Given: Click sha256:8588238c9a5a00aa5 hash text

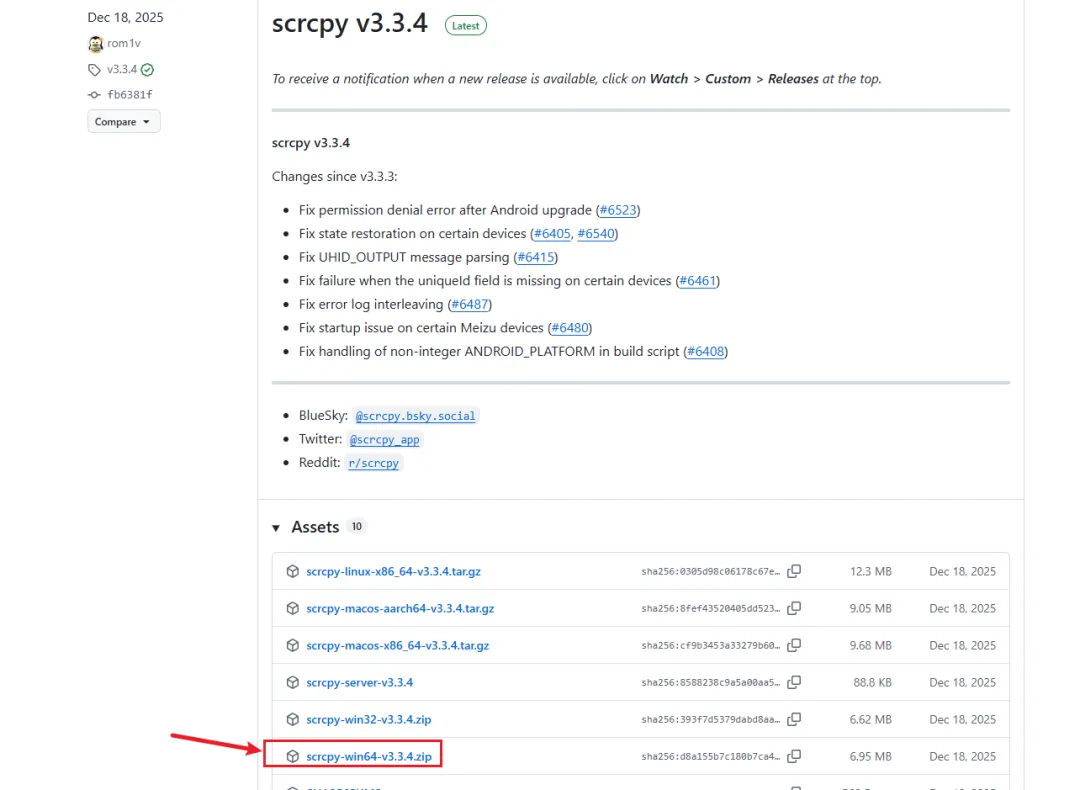Looking at the screenshot, I should point(710,683).
